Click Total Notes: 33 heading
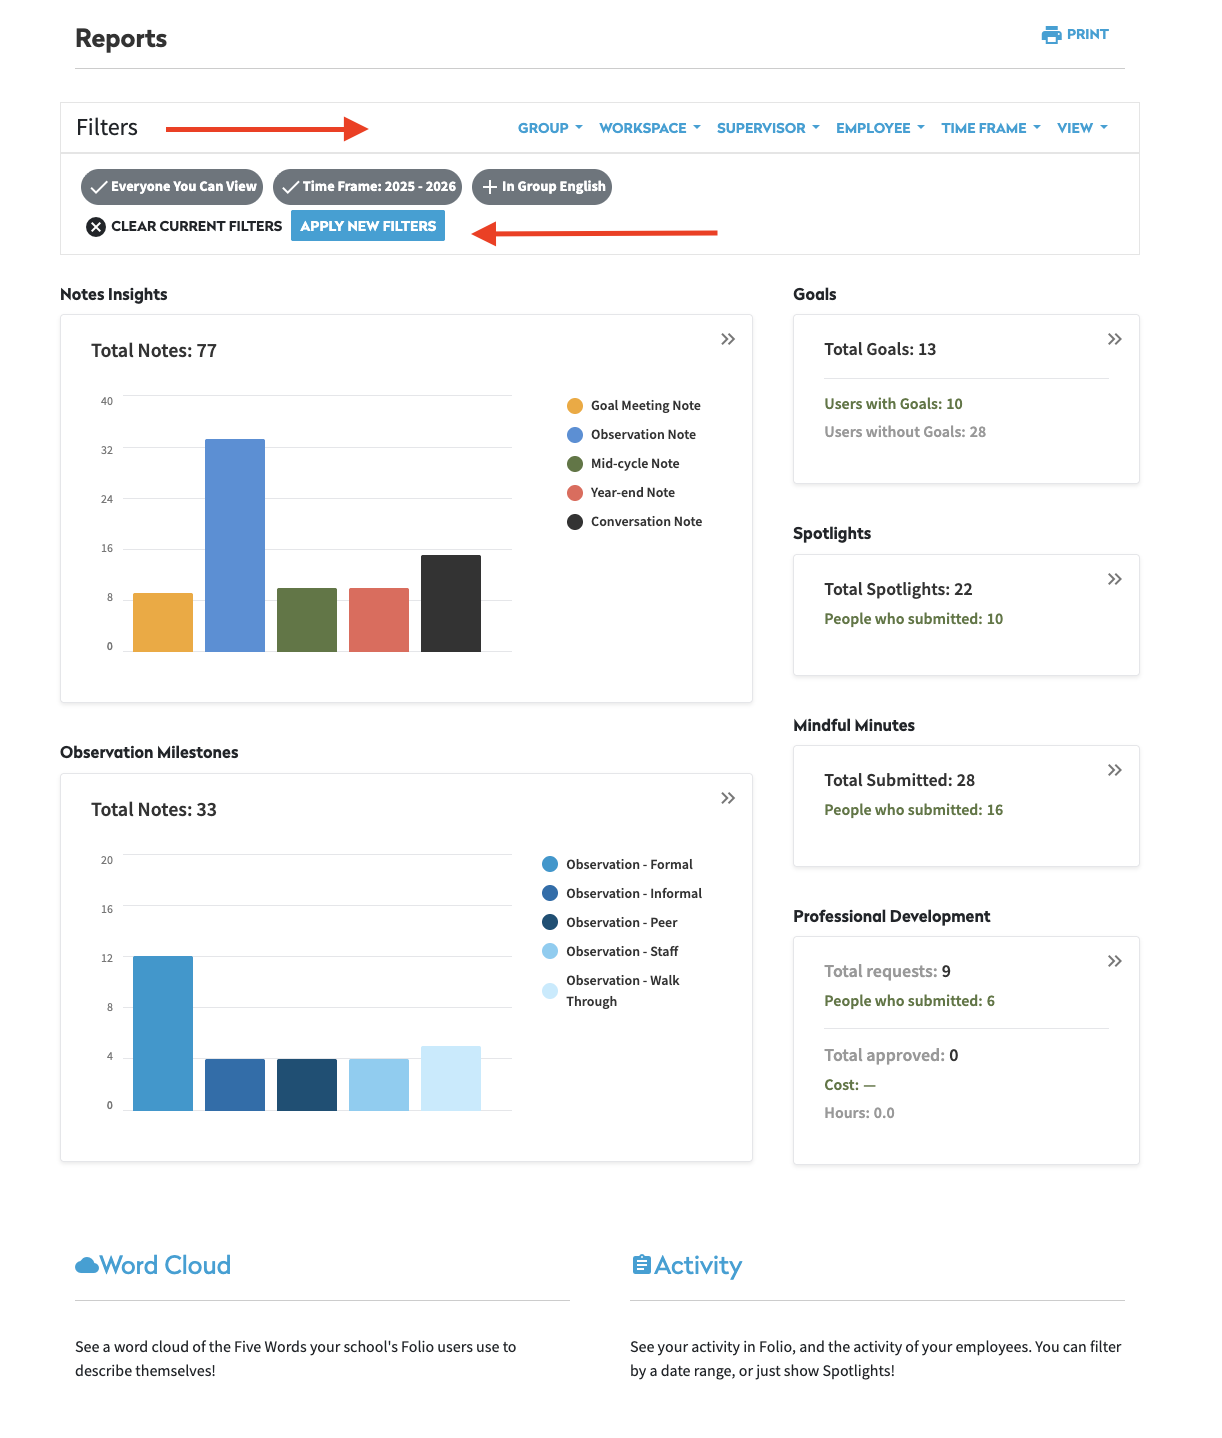Screen dimensions: 1222x1438 (x=154, y=810)
